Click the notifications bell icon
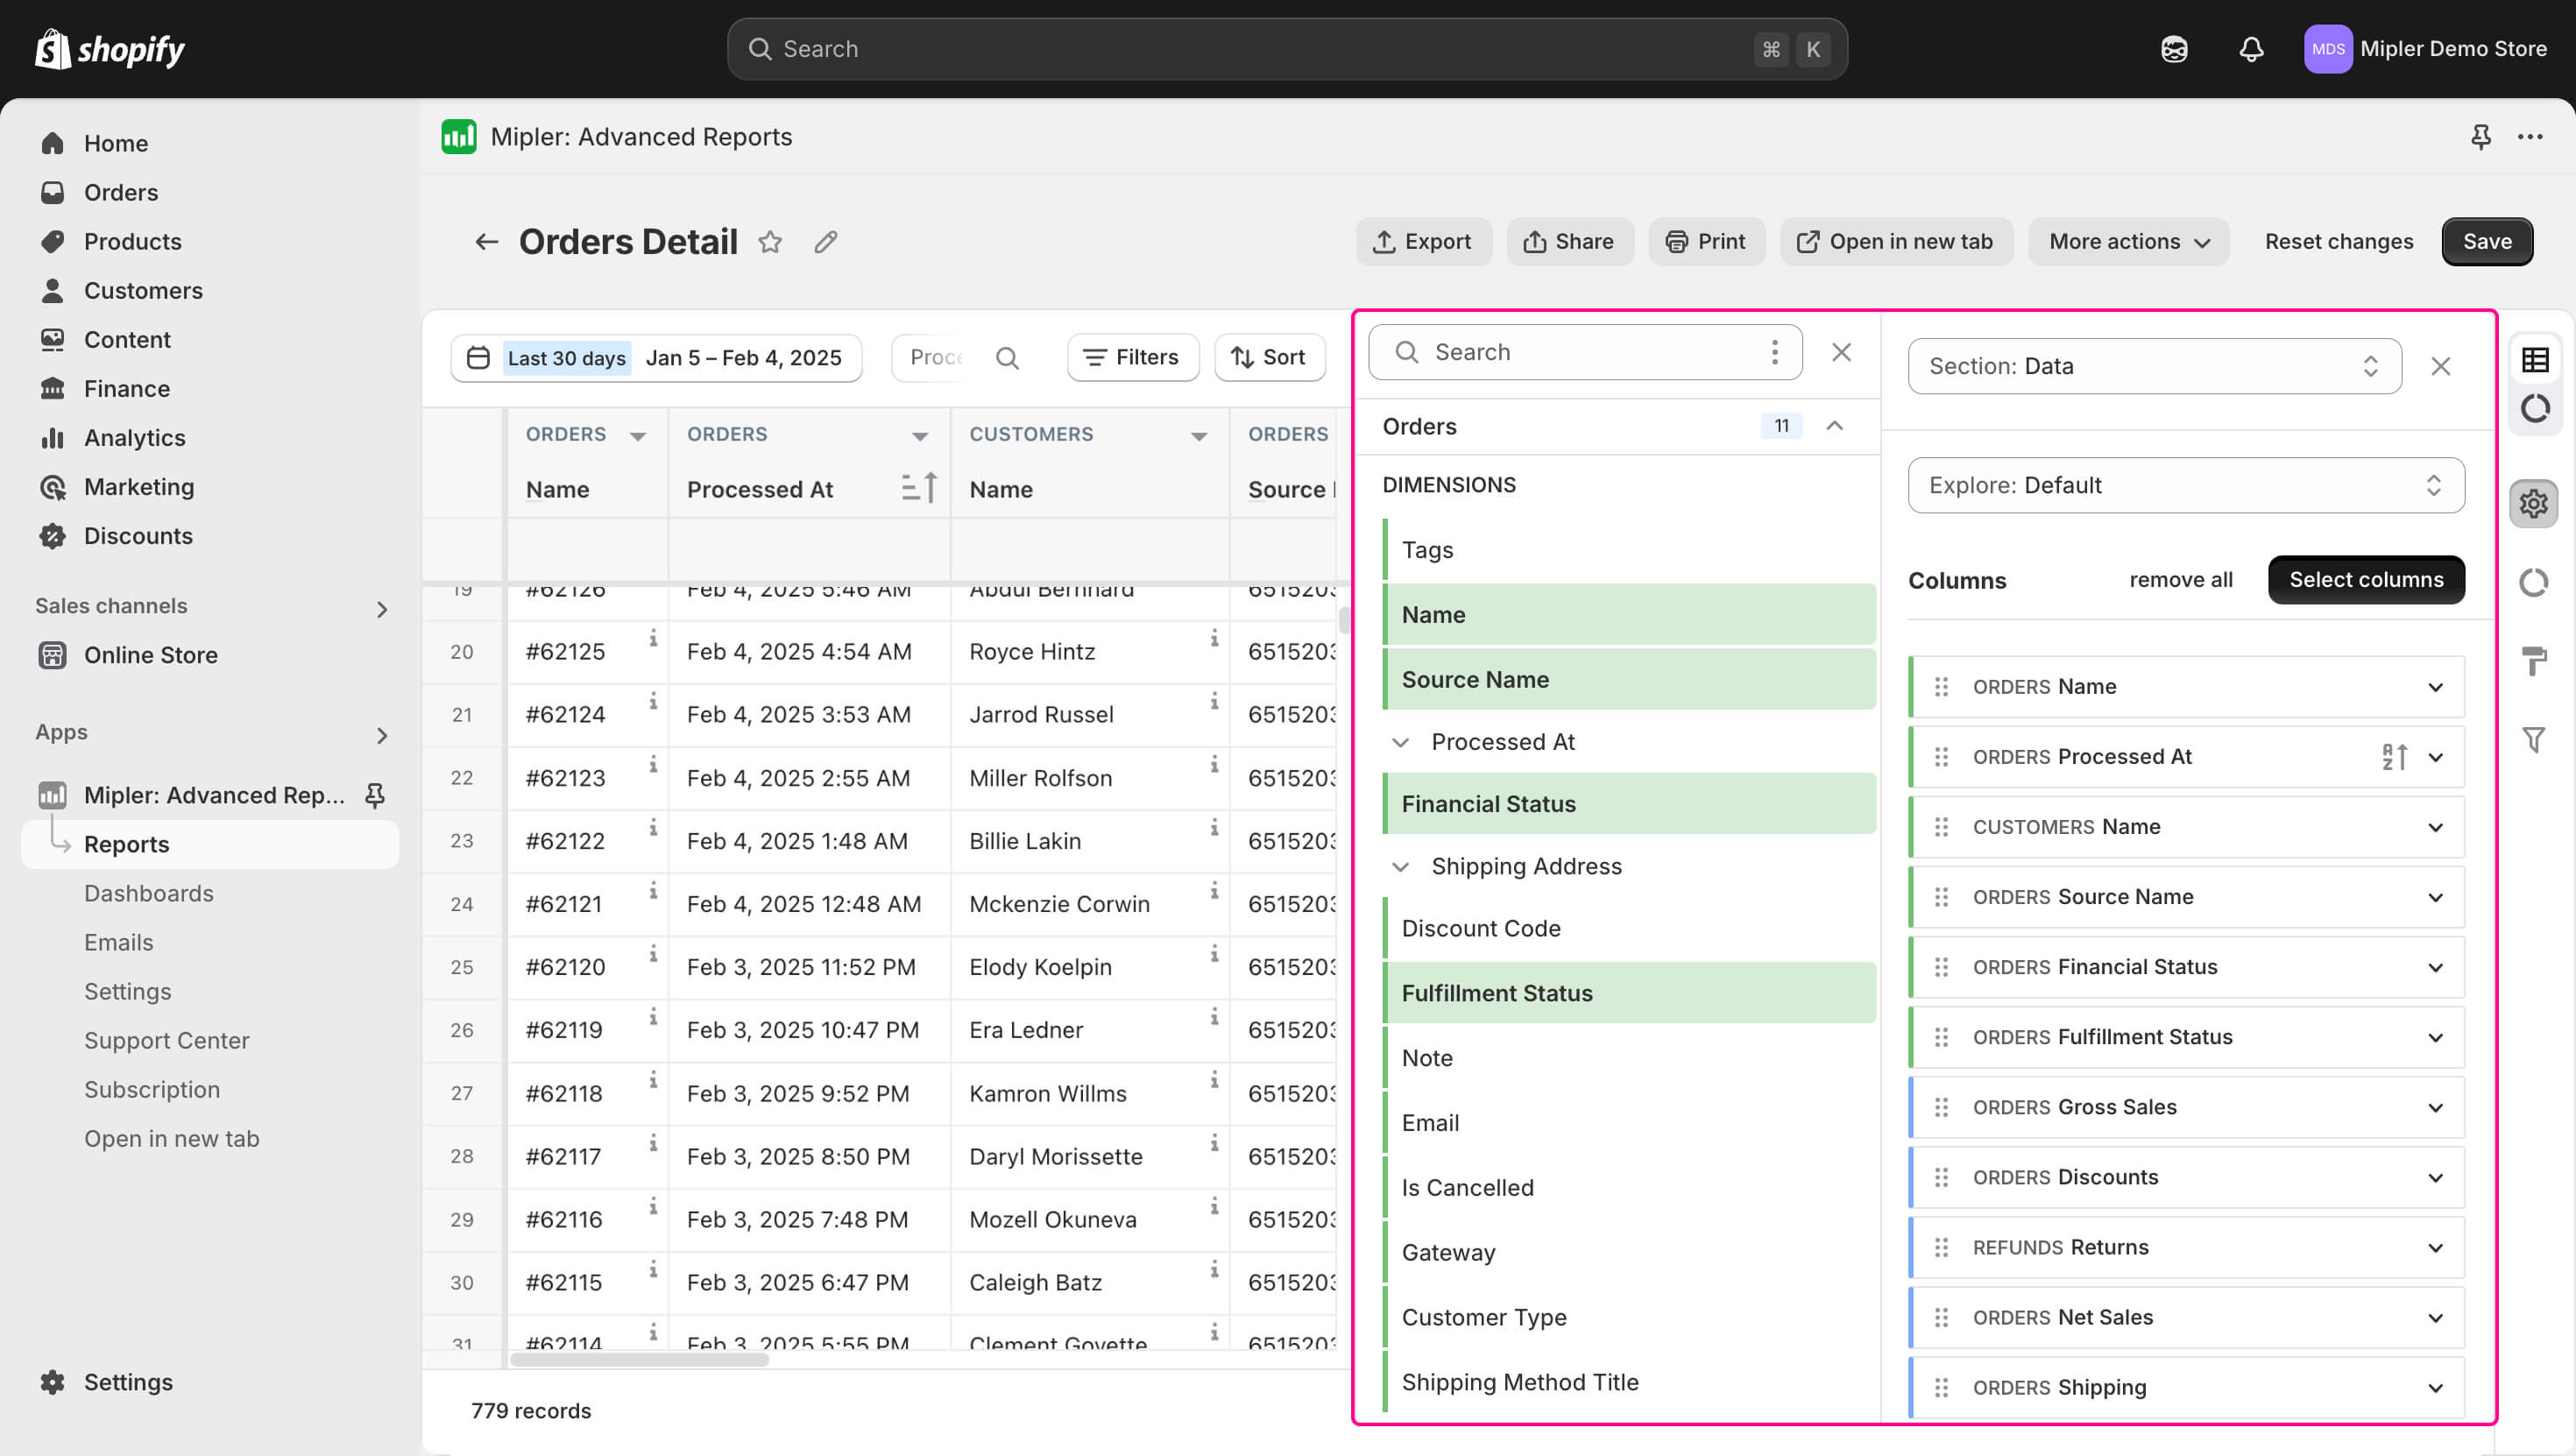The width and height of the screenshot is (2576, 1456). click(2250, 49)
